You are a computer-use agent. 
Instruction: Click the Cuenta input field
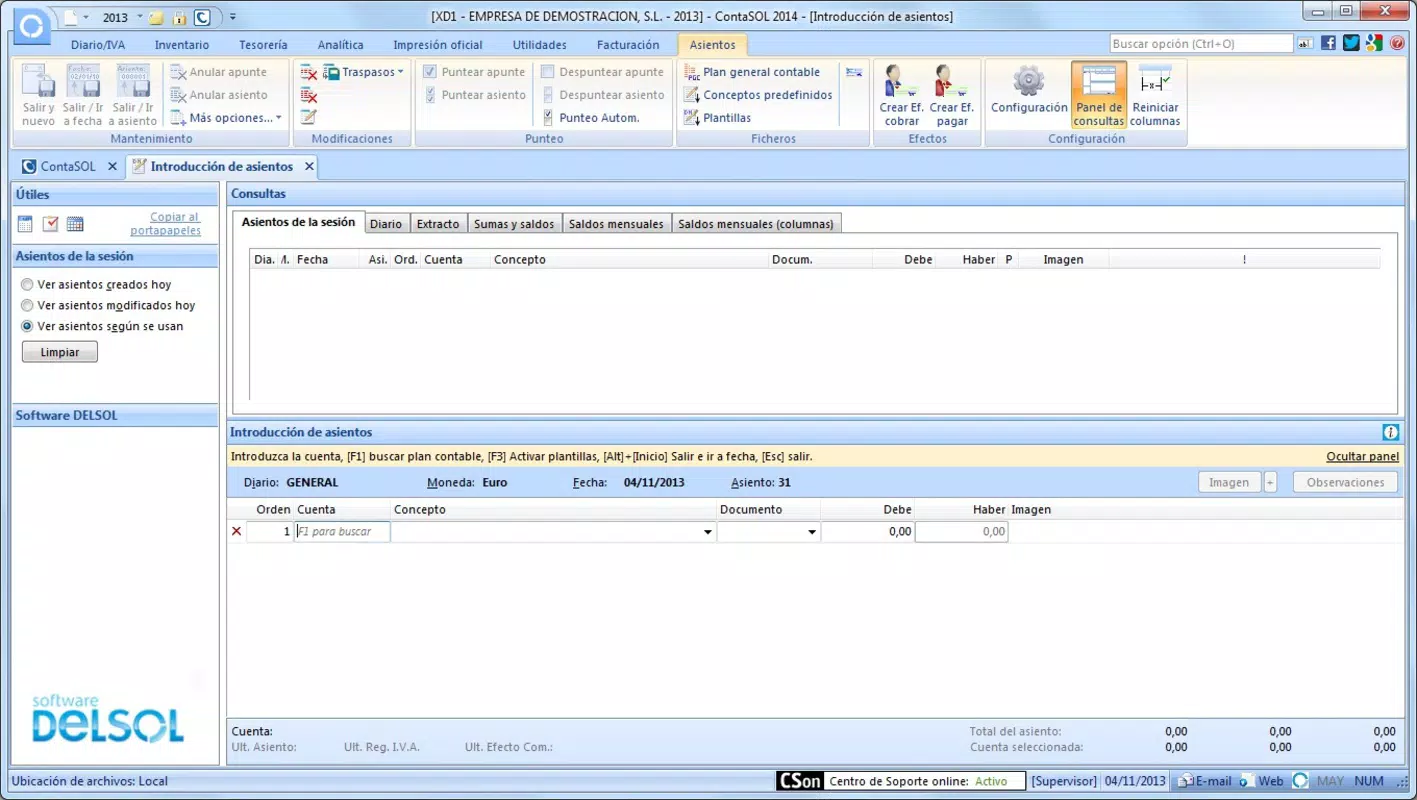pos(342,532)
